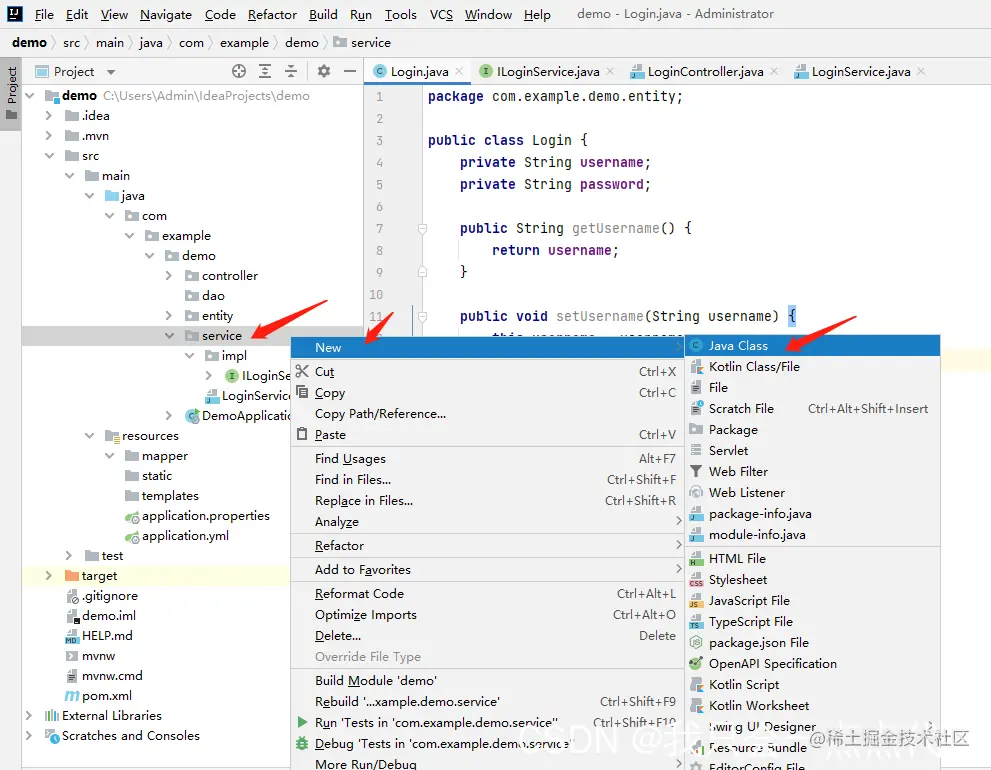Choose Find Usages from context menu
This screenshot has height=770, width=991.
[x=487, y=458]
